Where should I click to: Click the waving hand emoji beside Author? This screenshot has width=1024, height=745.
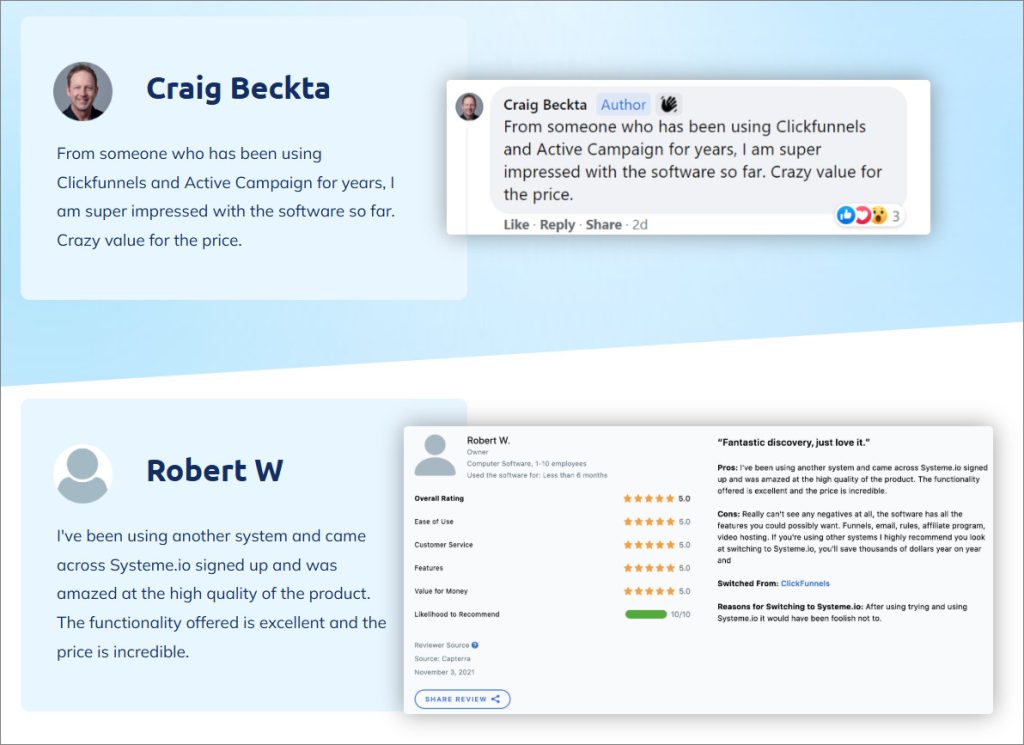[x=667, y=104]
